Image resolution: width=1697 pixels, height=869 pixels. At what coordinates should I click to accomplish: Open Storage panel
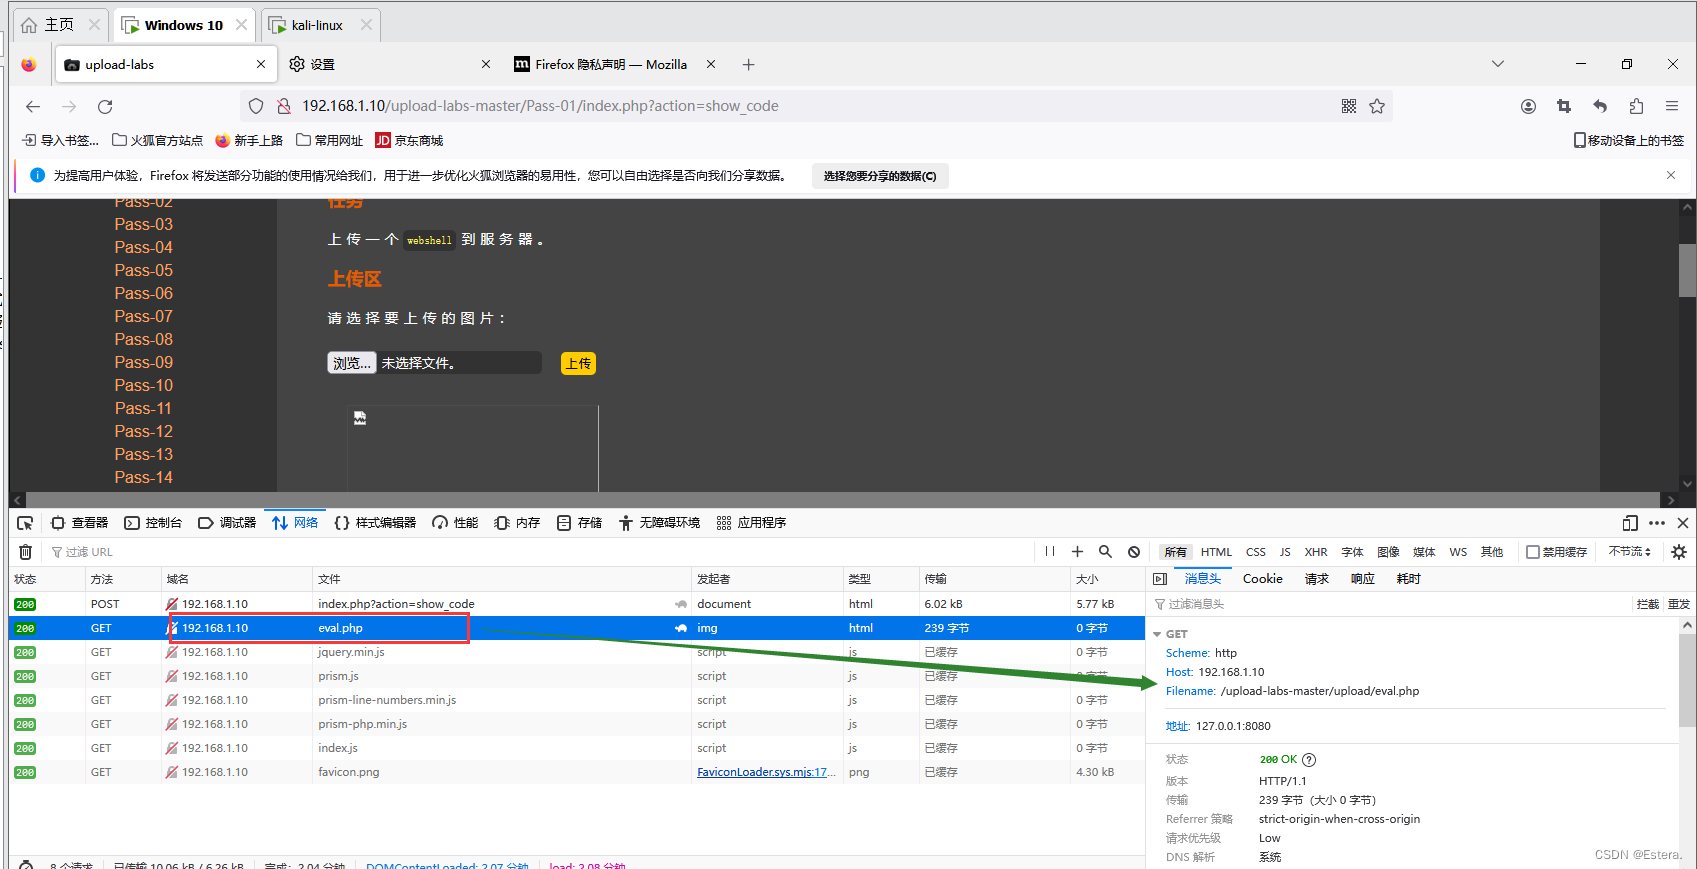pos(579,523)
